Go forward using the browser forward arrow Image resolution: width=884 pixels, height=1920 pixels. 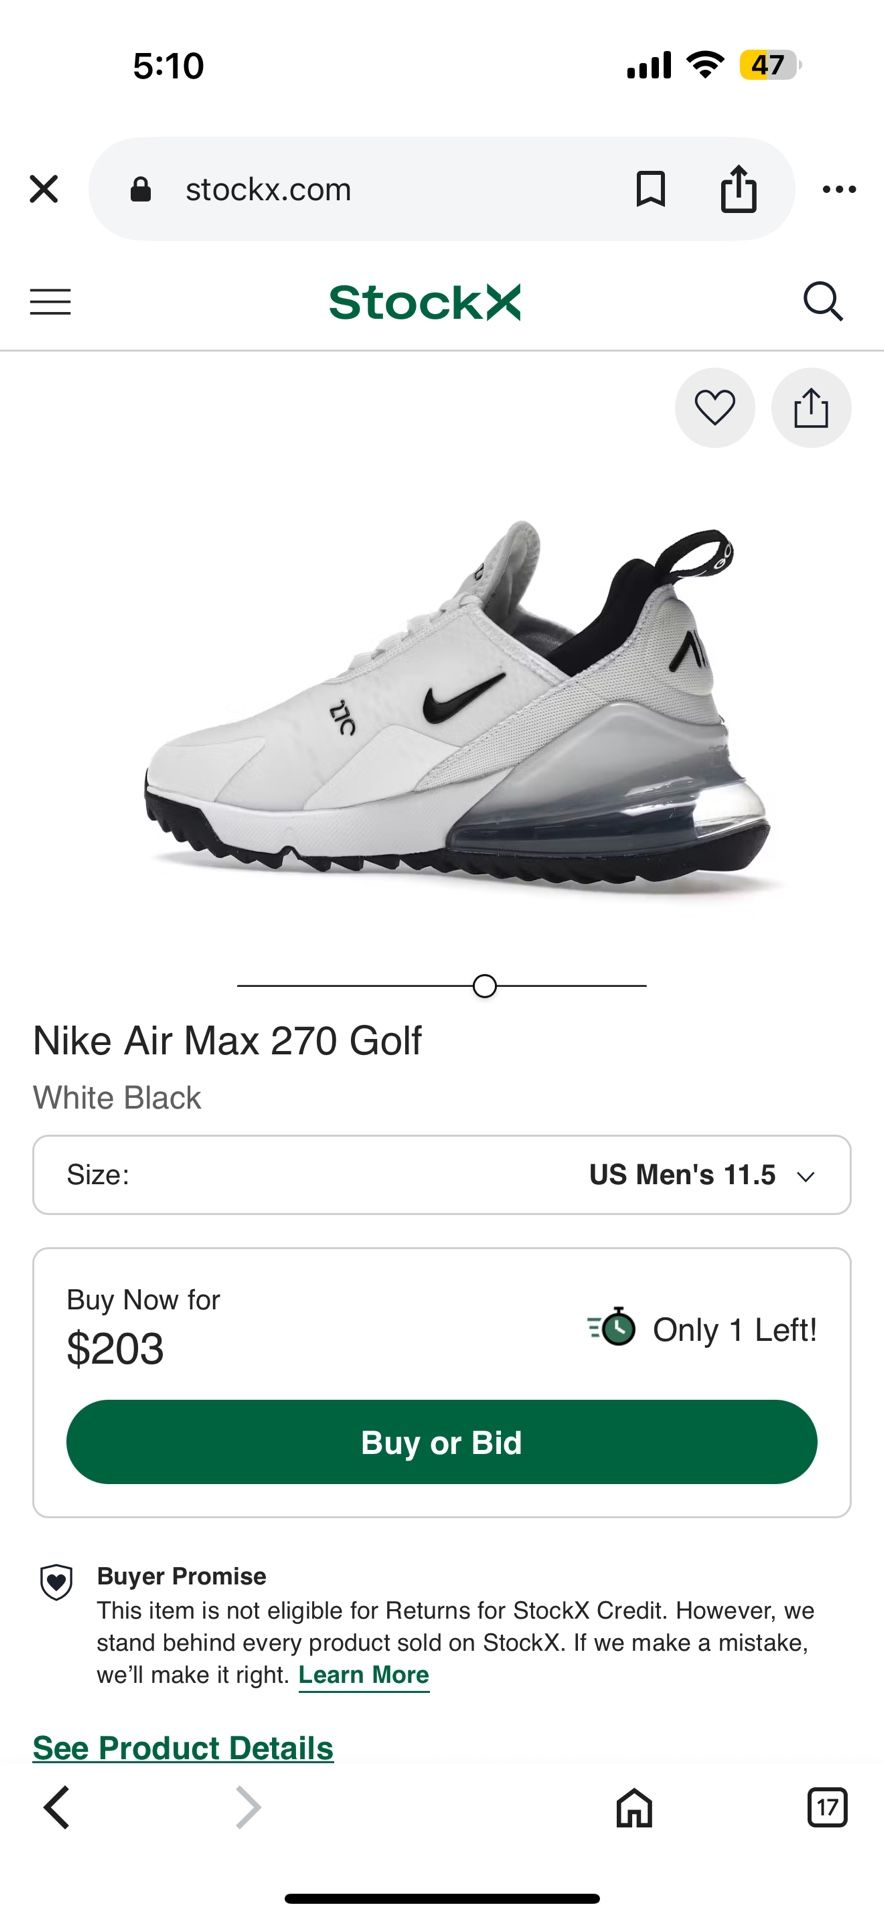(x=247, y=1807)
